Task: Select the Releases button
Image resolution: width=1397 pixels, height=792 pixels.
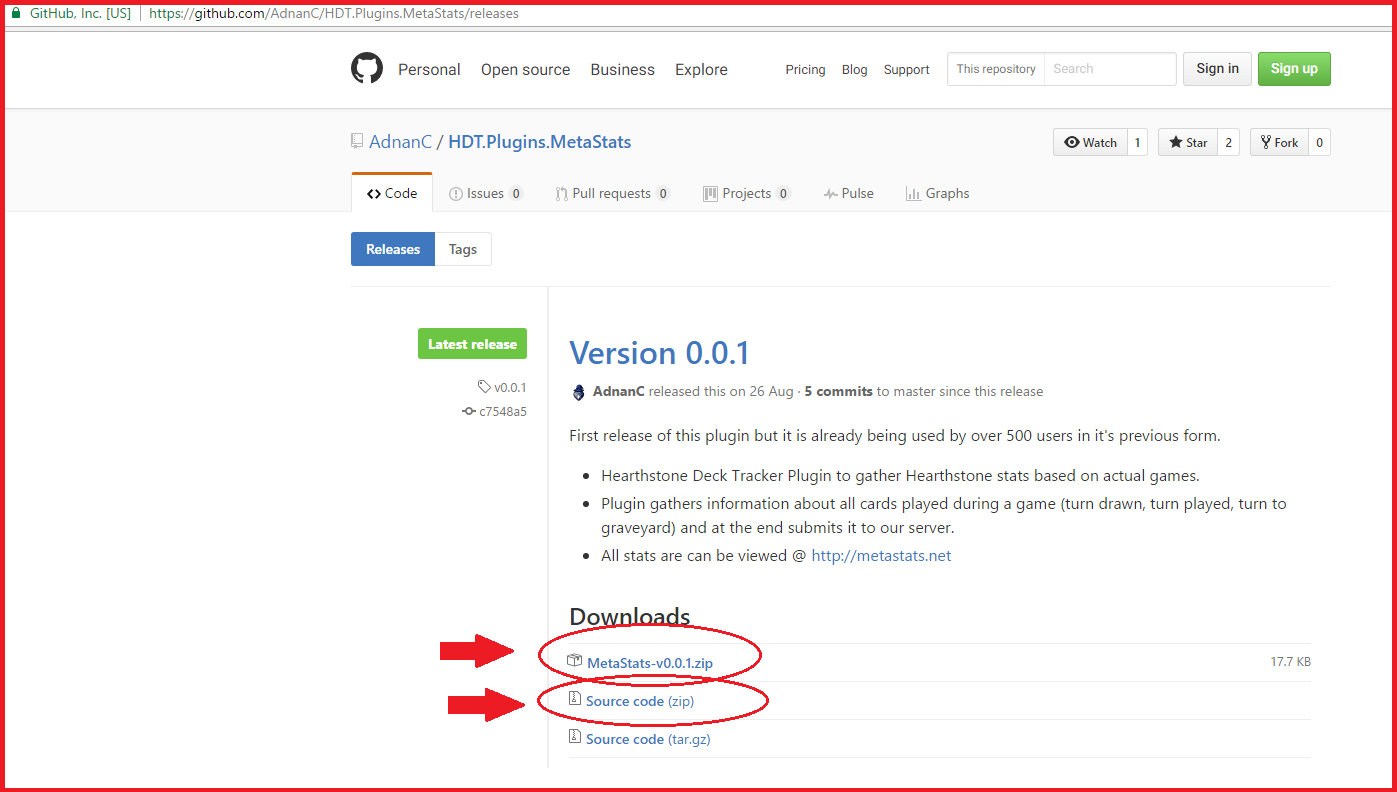Action: point(393,249)
